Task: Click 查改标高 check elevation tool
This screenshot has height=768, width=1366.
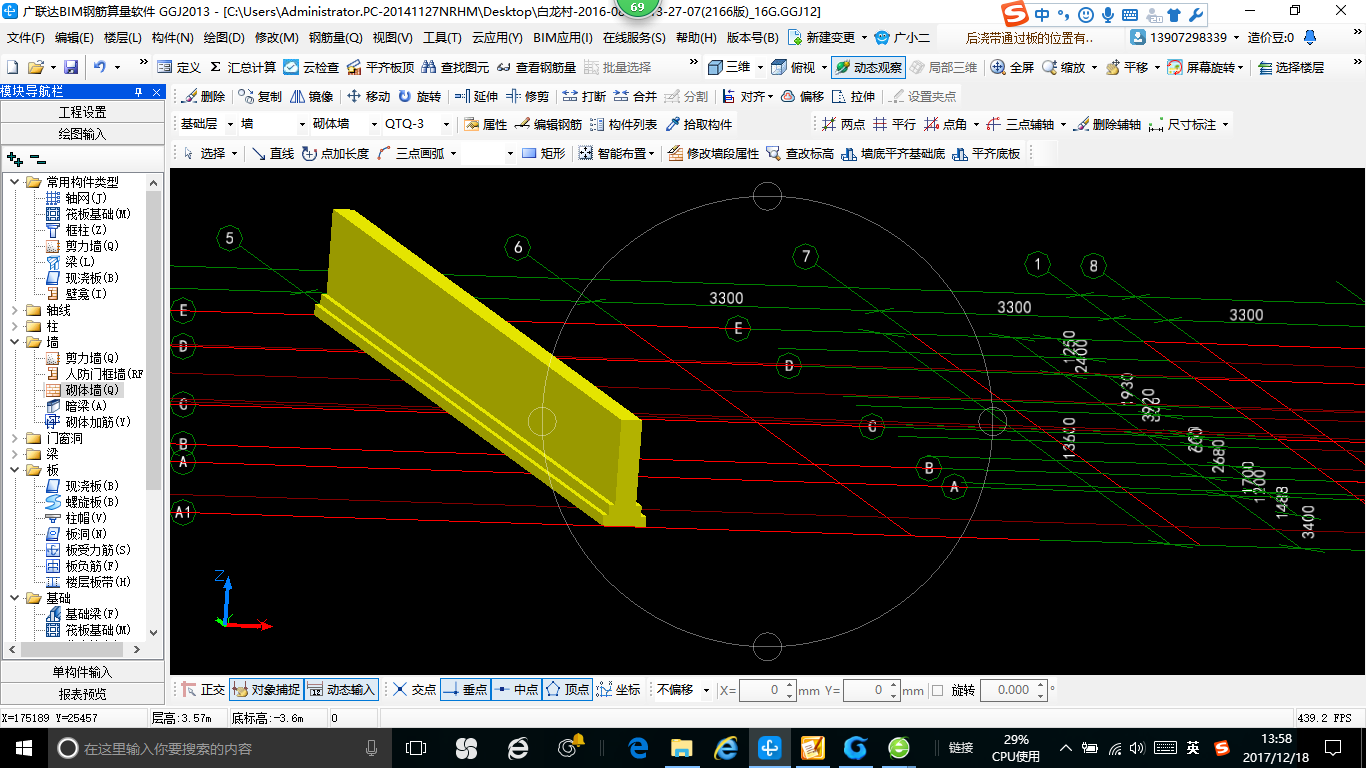Action: 800,153
